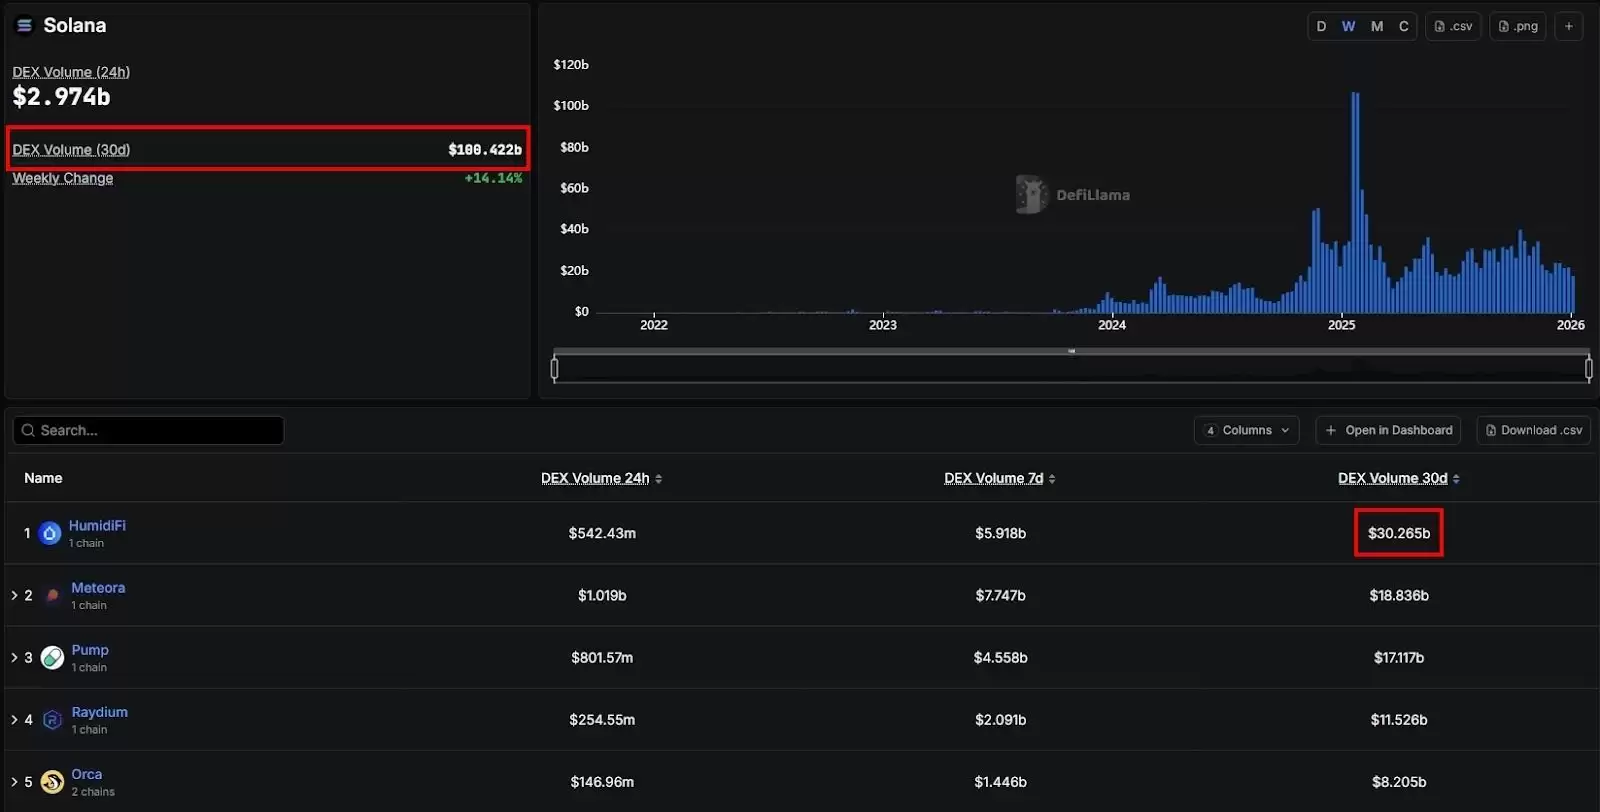Click the Orca protocol logo
1600x812 pixels.
coord(52,782)
